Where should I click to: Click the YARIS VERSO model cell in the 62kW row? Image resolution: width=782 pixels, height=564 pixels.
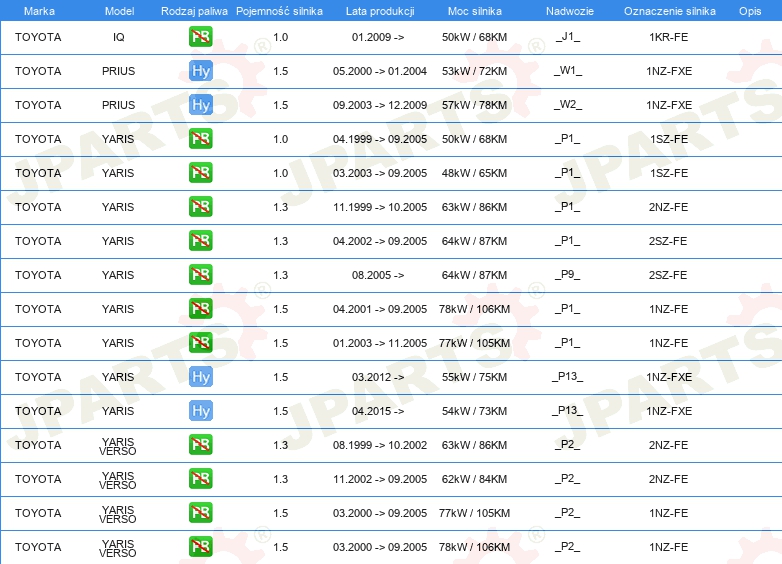click(x=118, y=480)
